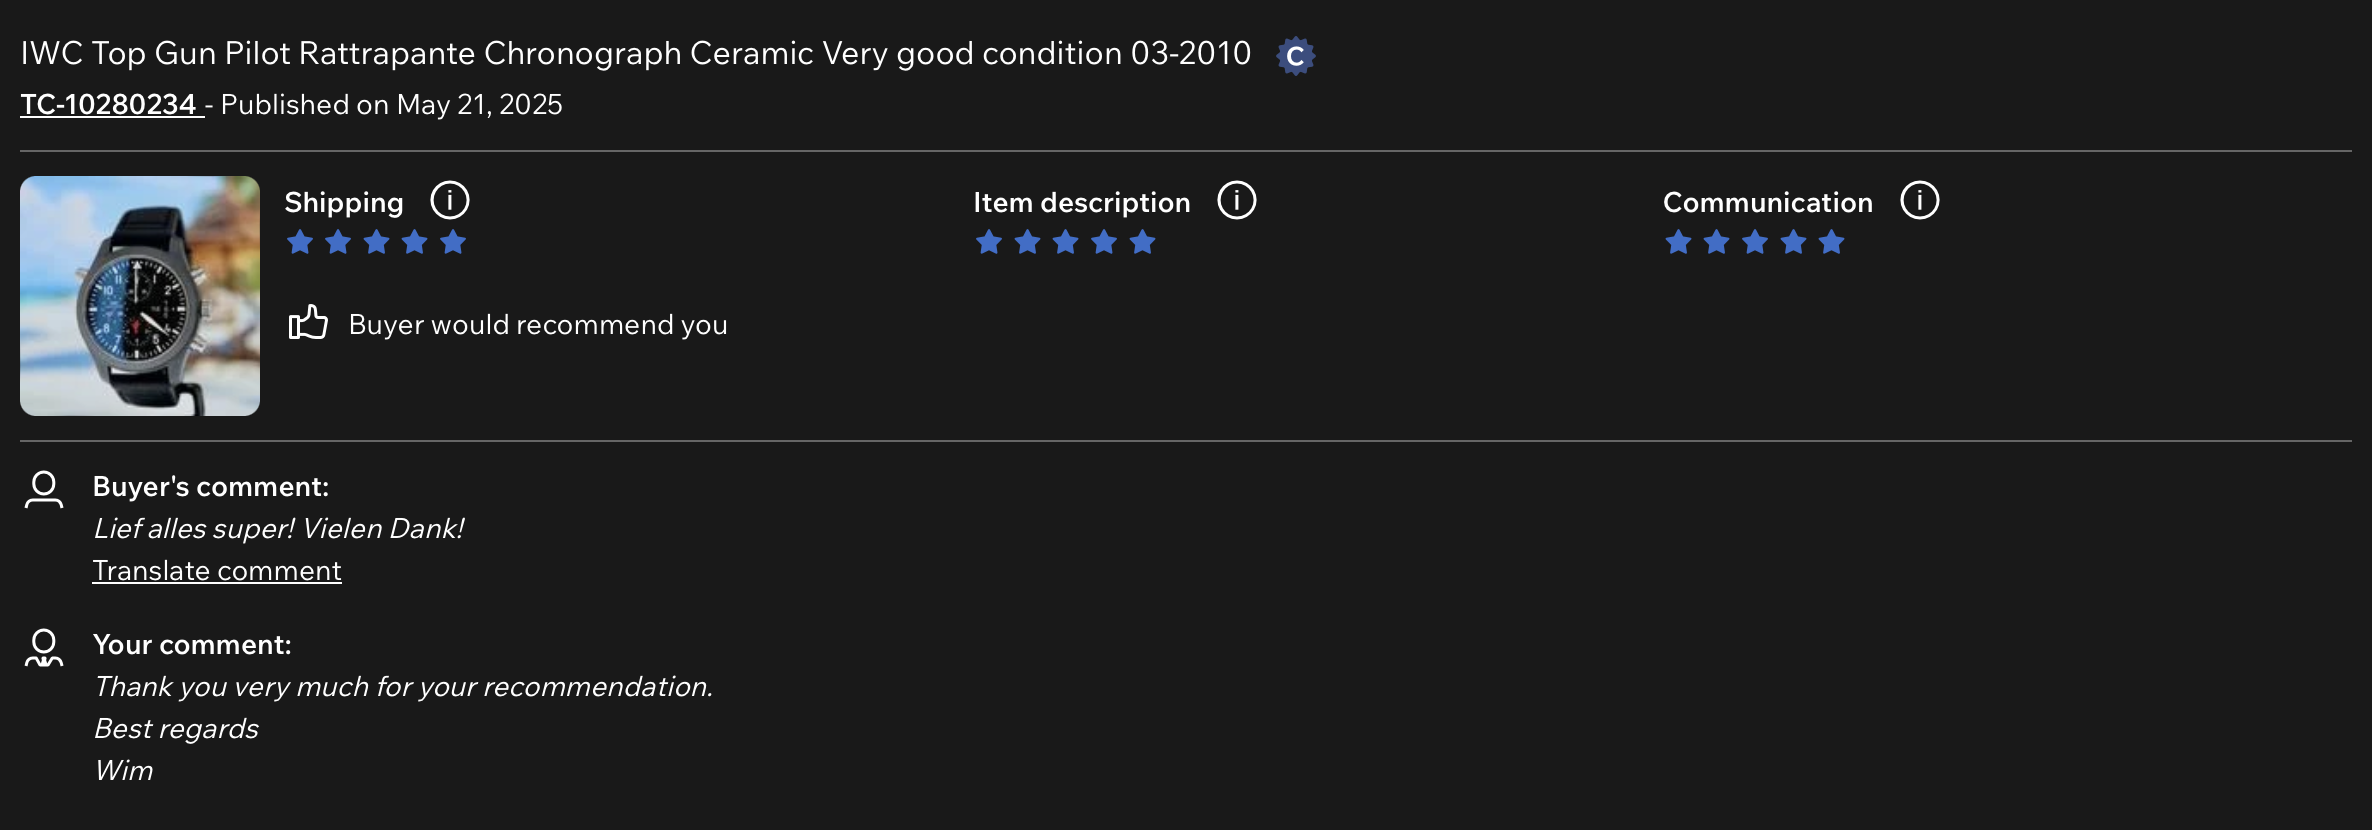Viewport: 2372px width, 830px height.
Task: Click the last star under Communication
Action: click(x=1831, y=242)
